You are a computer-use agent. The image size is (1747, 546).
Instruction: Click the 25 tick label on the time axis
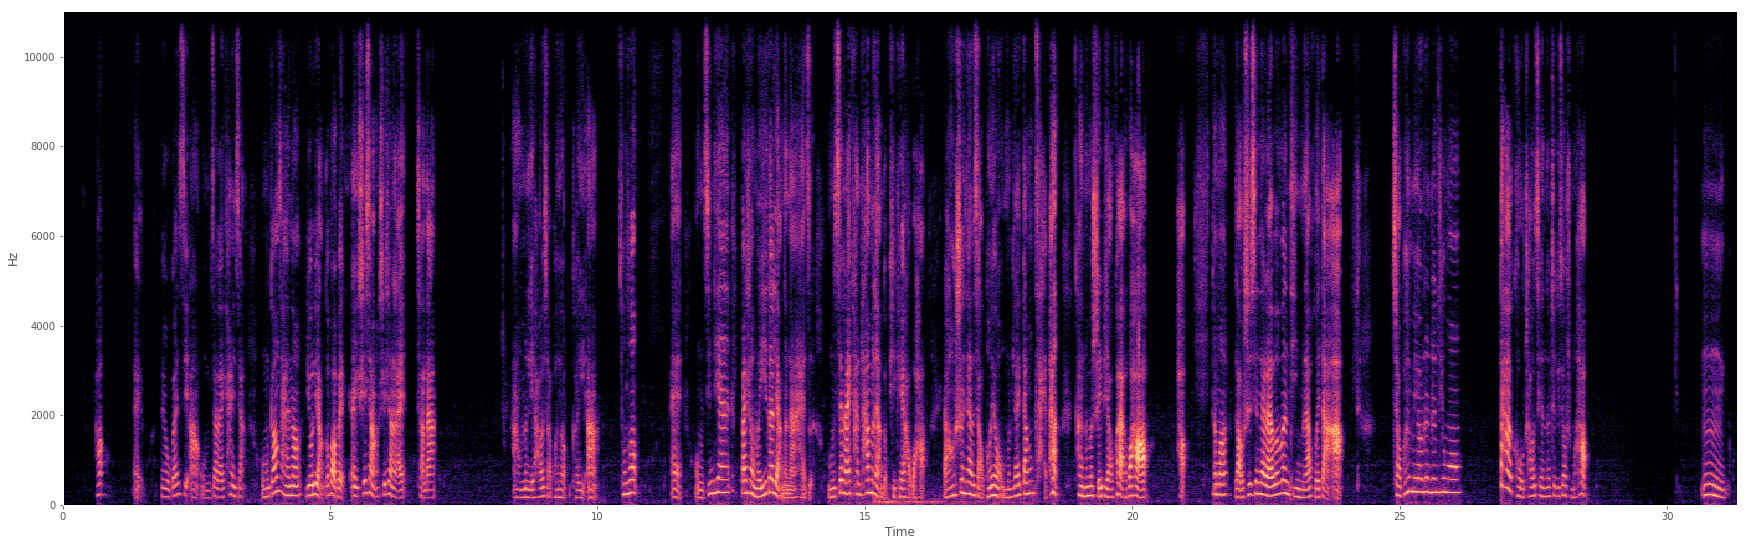(1400, 516)
